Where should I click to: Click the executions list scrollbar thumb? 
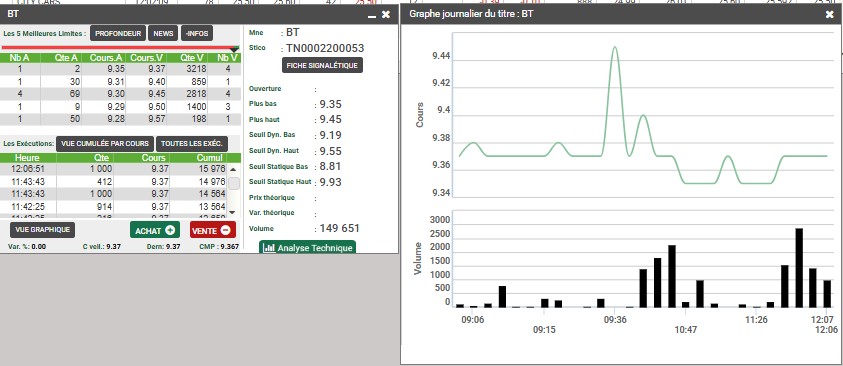(233, 184)
